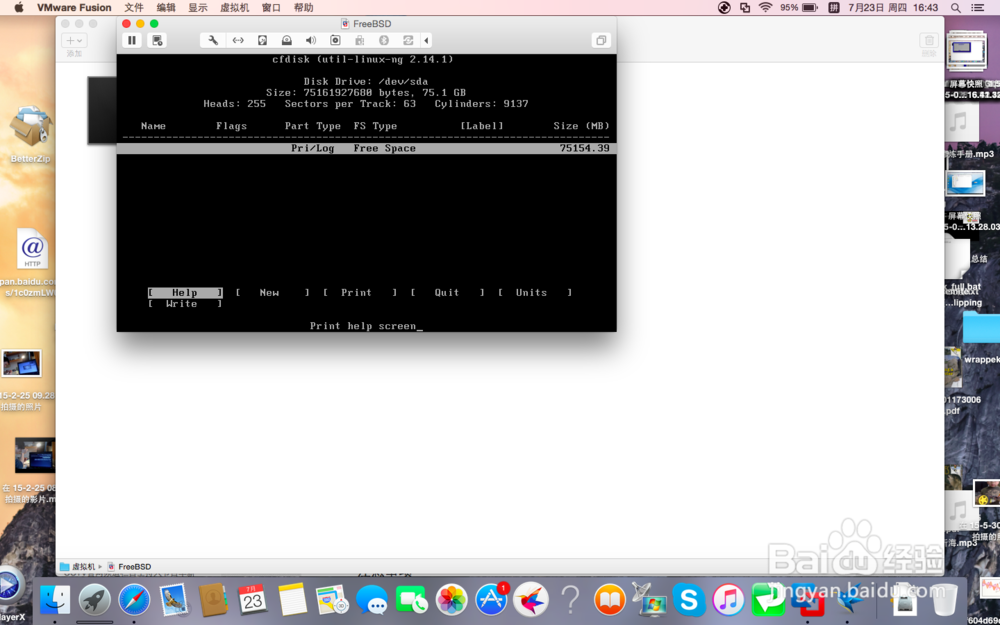Click the camera device icon in toolbar
Image resolution: width=1000 pixels, height=625 pixels.
(335, 40)
